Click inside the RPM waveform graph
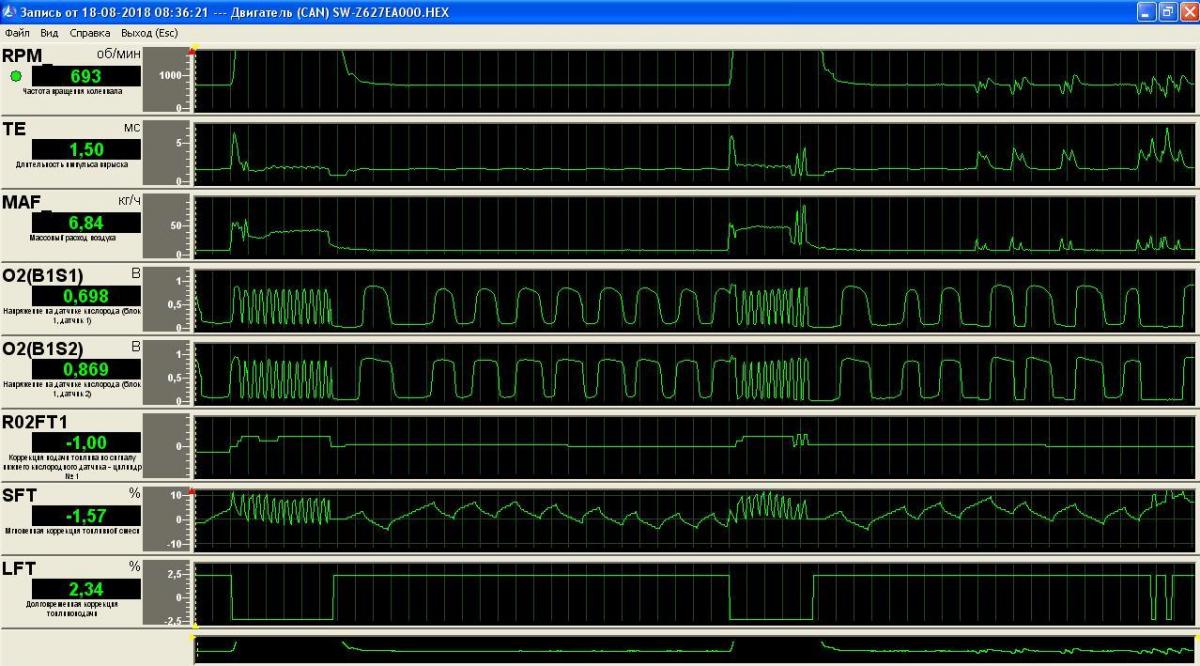 tap(693, 79)
